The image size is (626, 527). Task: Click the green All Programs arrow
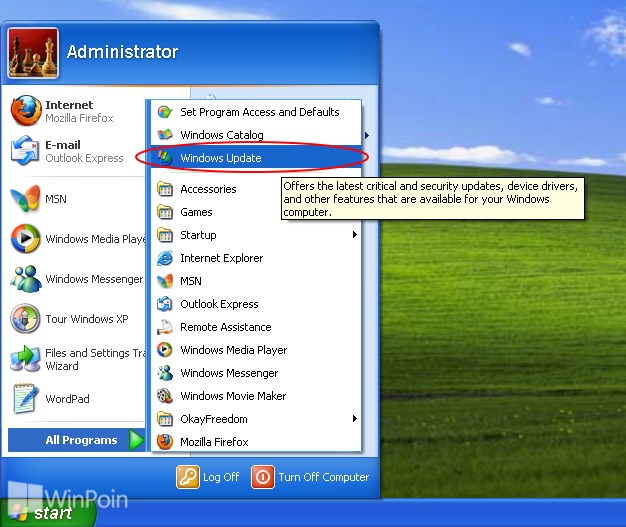(136, 440)
